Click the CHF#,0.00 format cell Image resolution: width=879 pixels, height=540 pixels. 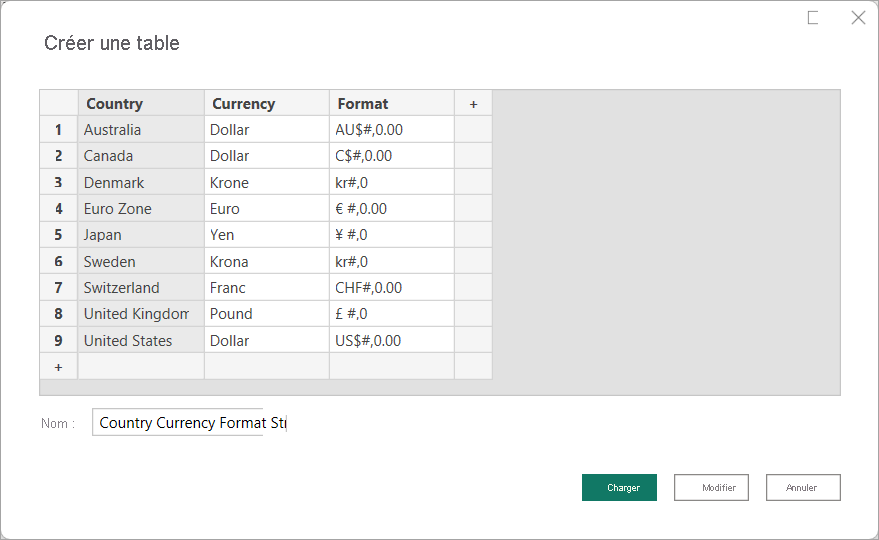click(x=391, y=288)
